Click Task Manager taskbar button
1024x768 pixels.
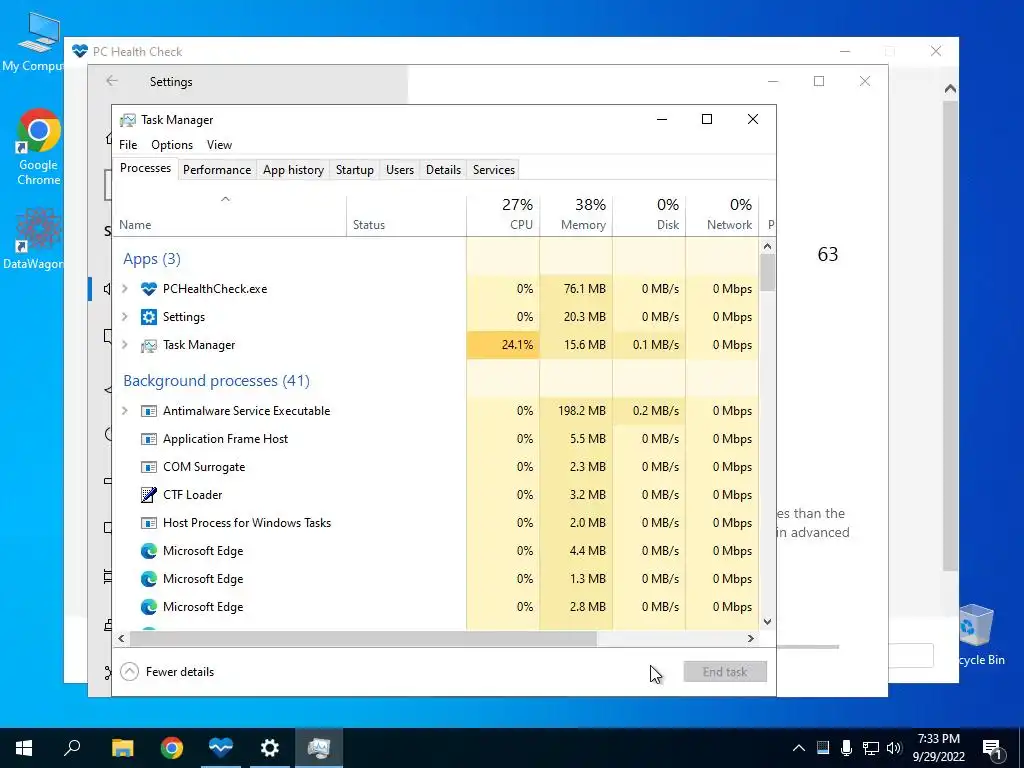click(x=319, y=748)
